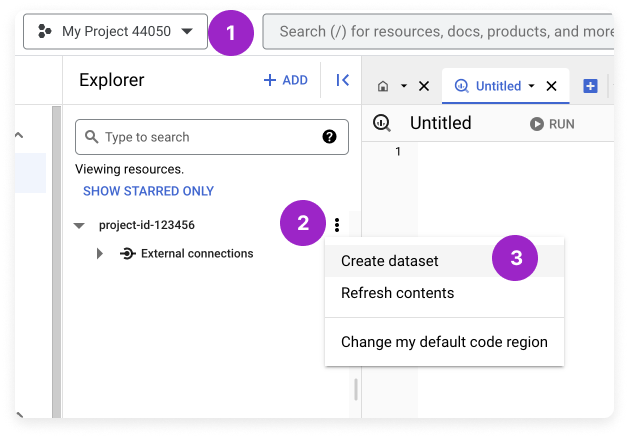Choose Create dataset from the context menu
The image size is (629, 438).
444,261
